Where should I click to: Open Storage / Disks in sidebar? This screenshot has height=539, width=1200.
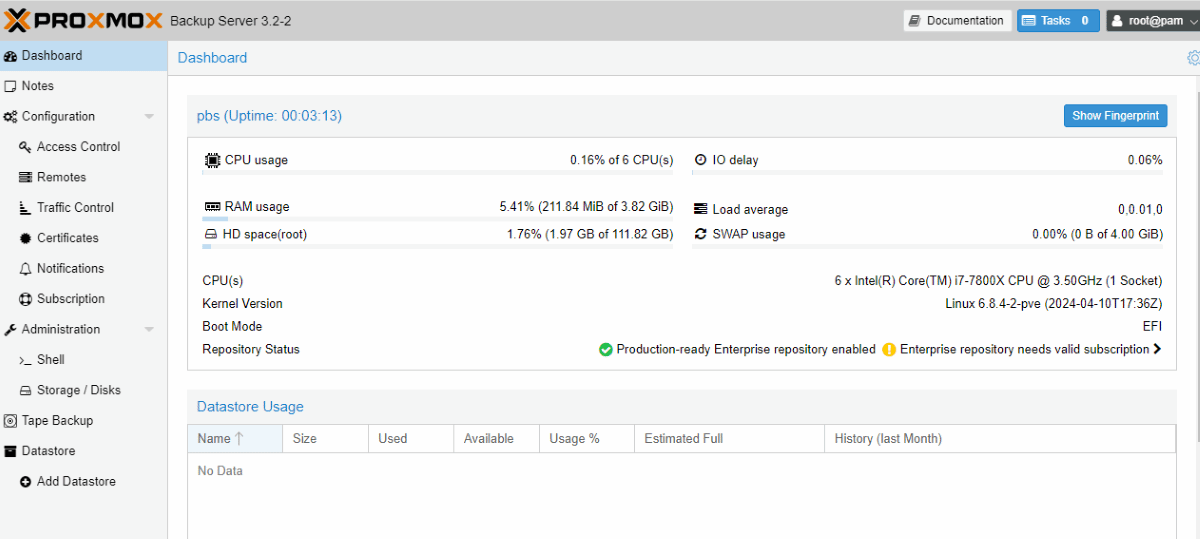tap(78, 390)
